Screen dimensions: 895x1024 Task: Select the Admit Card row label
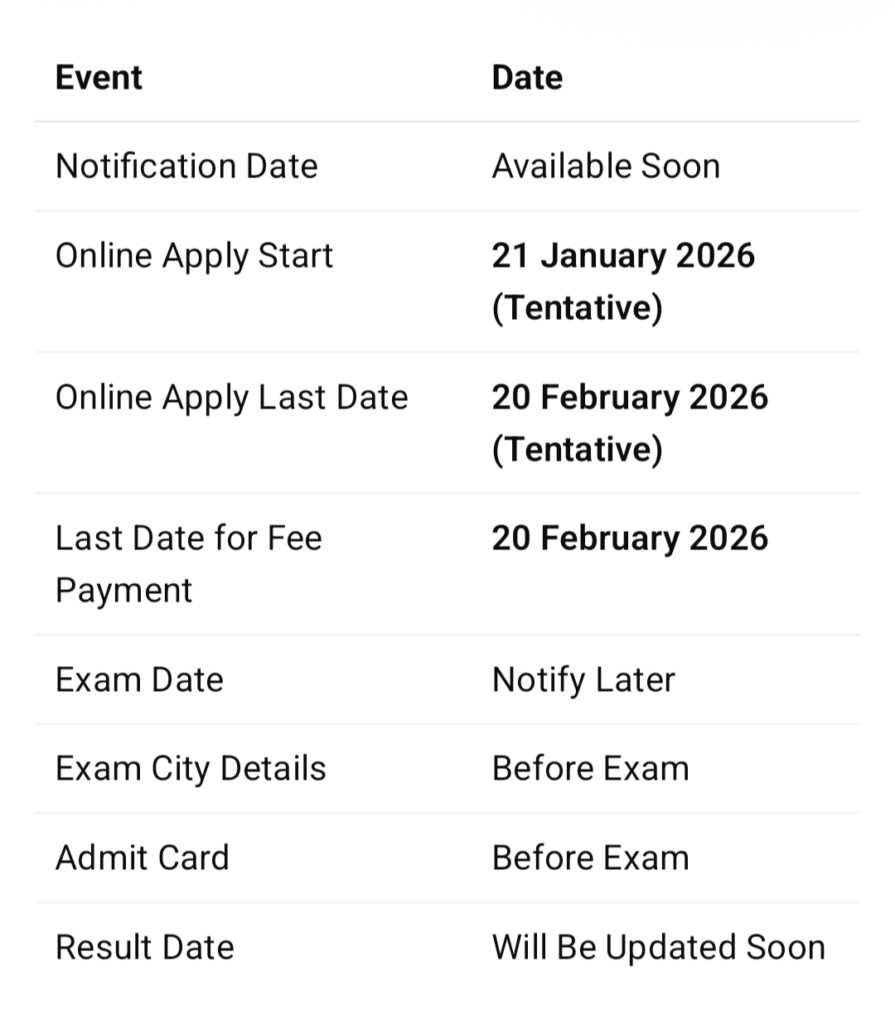tap(142, 858)
